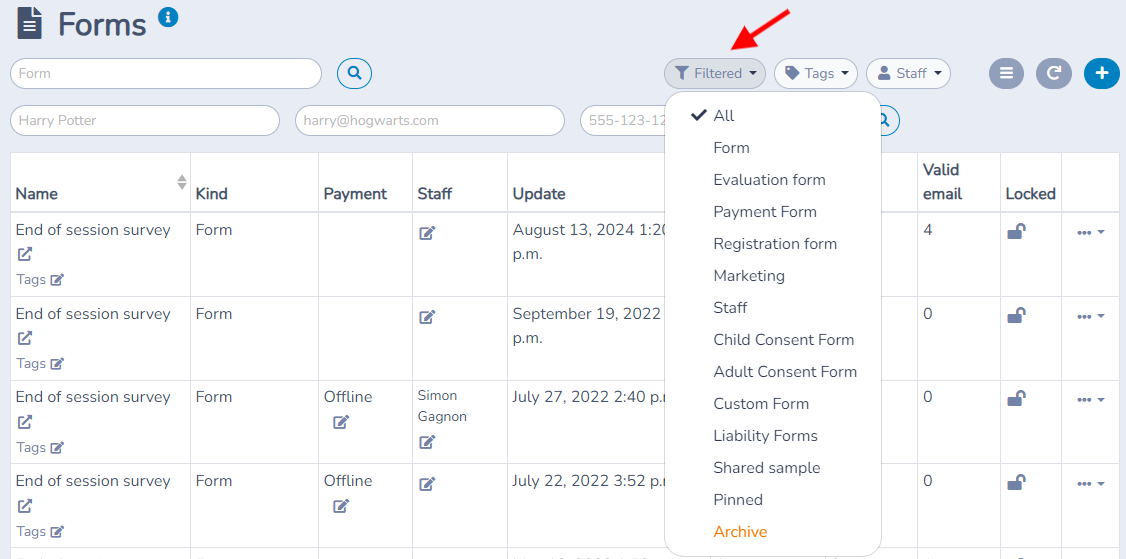Click the Payment column header
Screen dimensions: 1126x559
[x=355, y=193]
